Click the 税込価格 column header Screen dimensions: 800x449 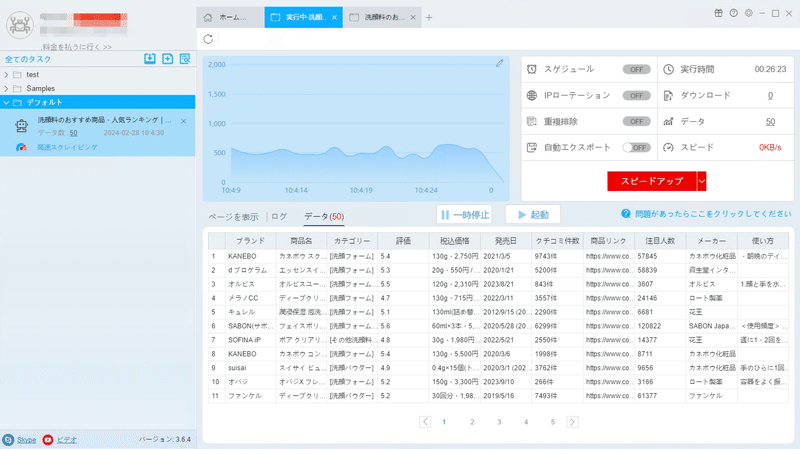(454, 241)
